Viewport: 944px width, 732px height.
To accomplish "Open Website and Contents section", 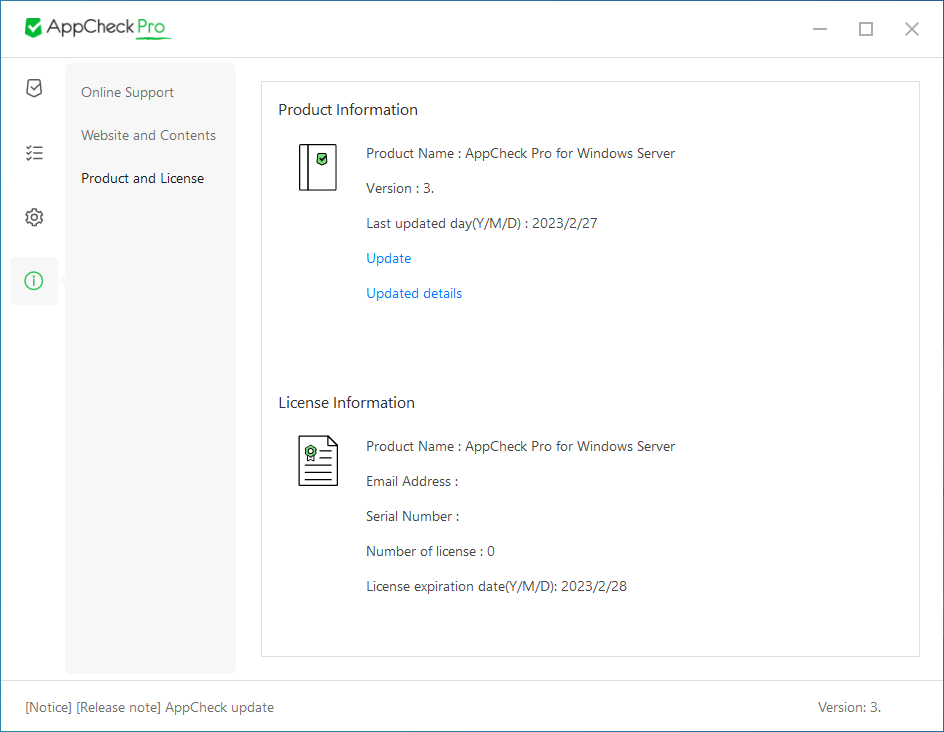I will pyautogui.click(x=149, y=135).
